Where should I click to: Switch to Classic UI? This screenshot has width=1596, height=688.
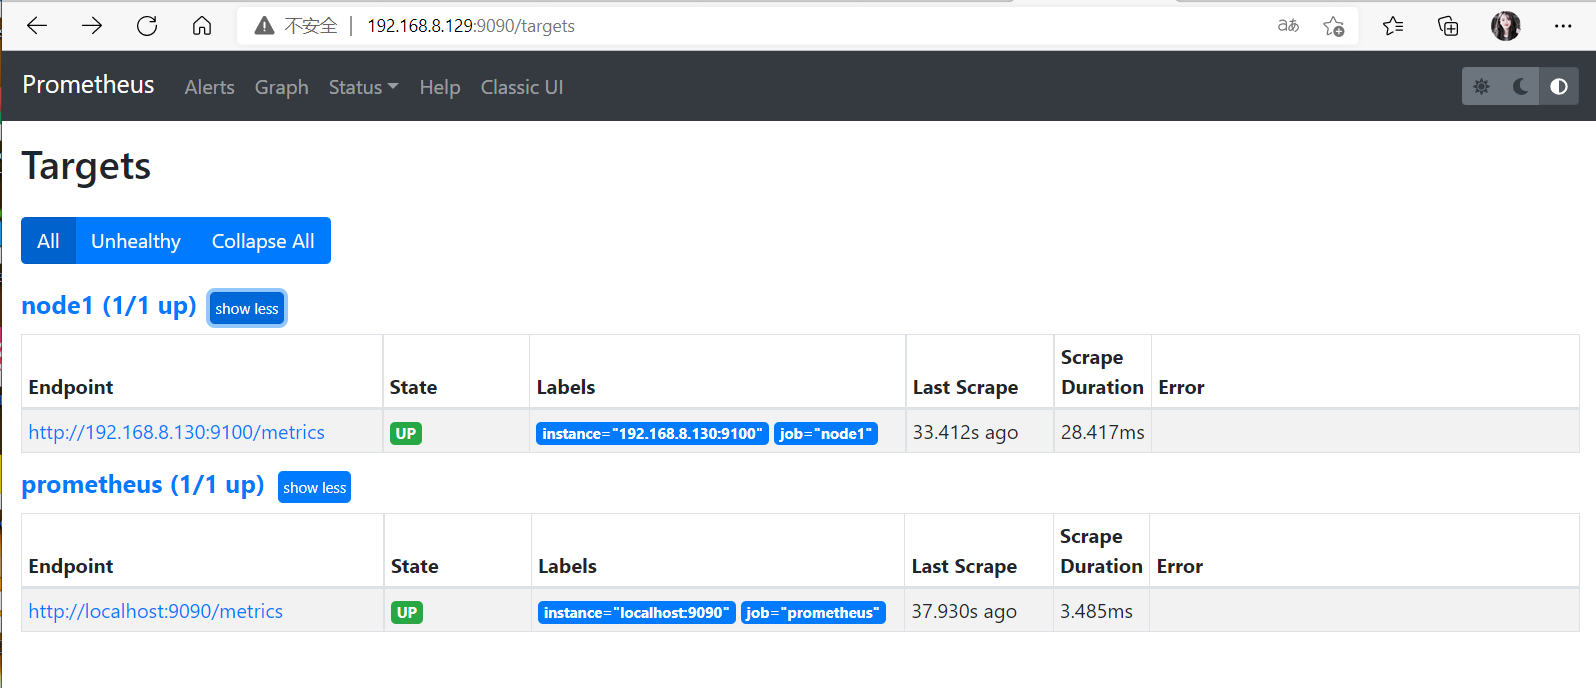522,87
